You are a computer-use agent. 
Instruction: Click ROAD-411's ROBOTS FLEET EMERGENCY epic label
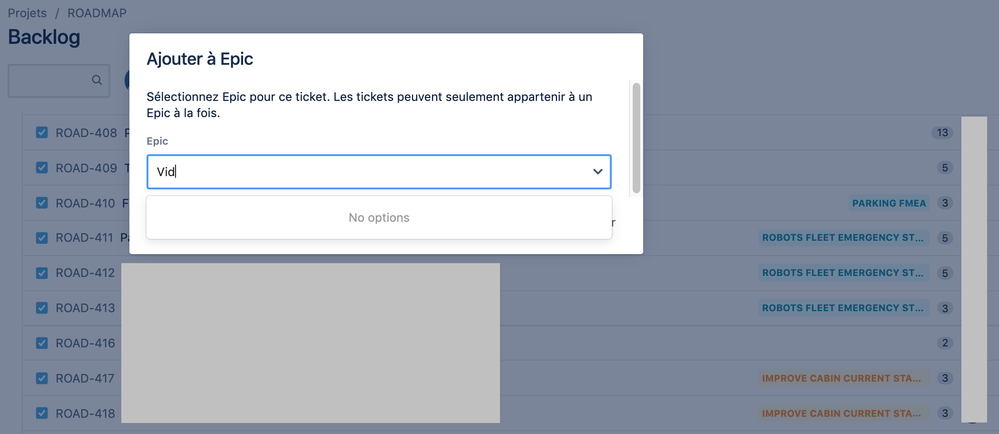[x=844, y=238]
